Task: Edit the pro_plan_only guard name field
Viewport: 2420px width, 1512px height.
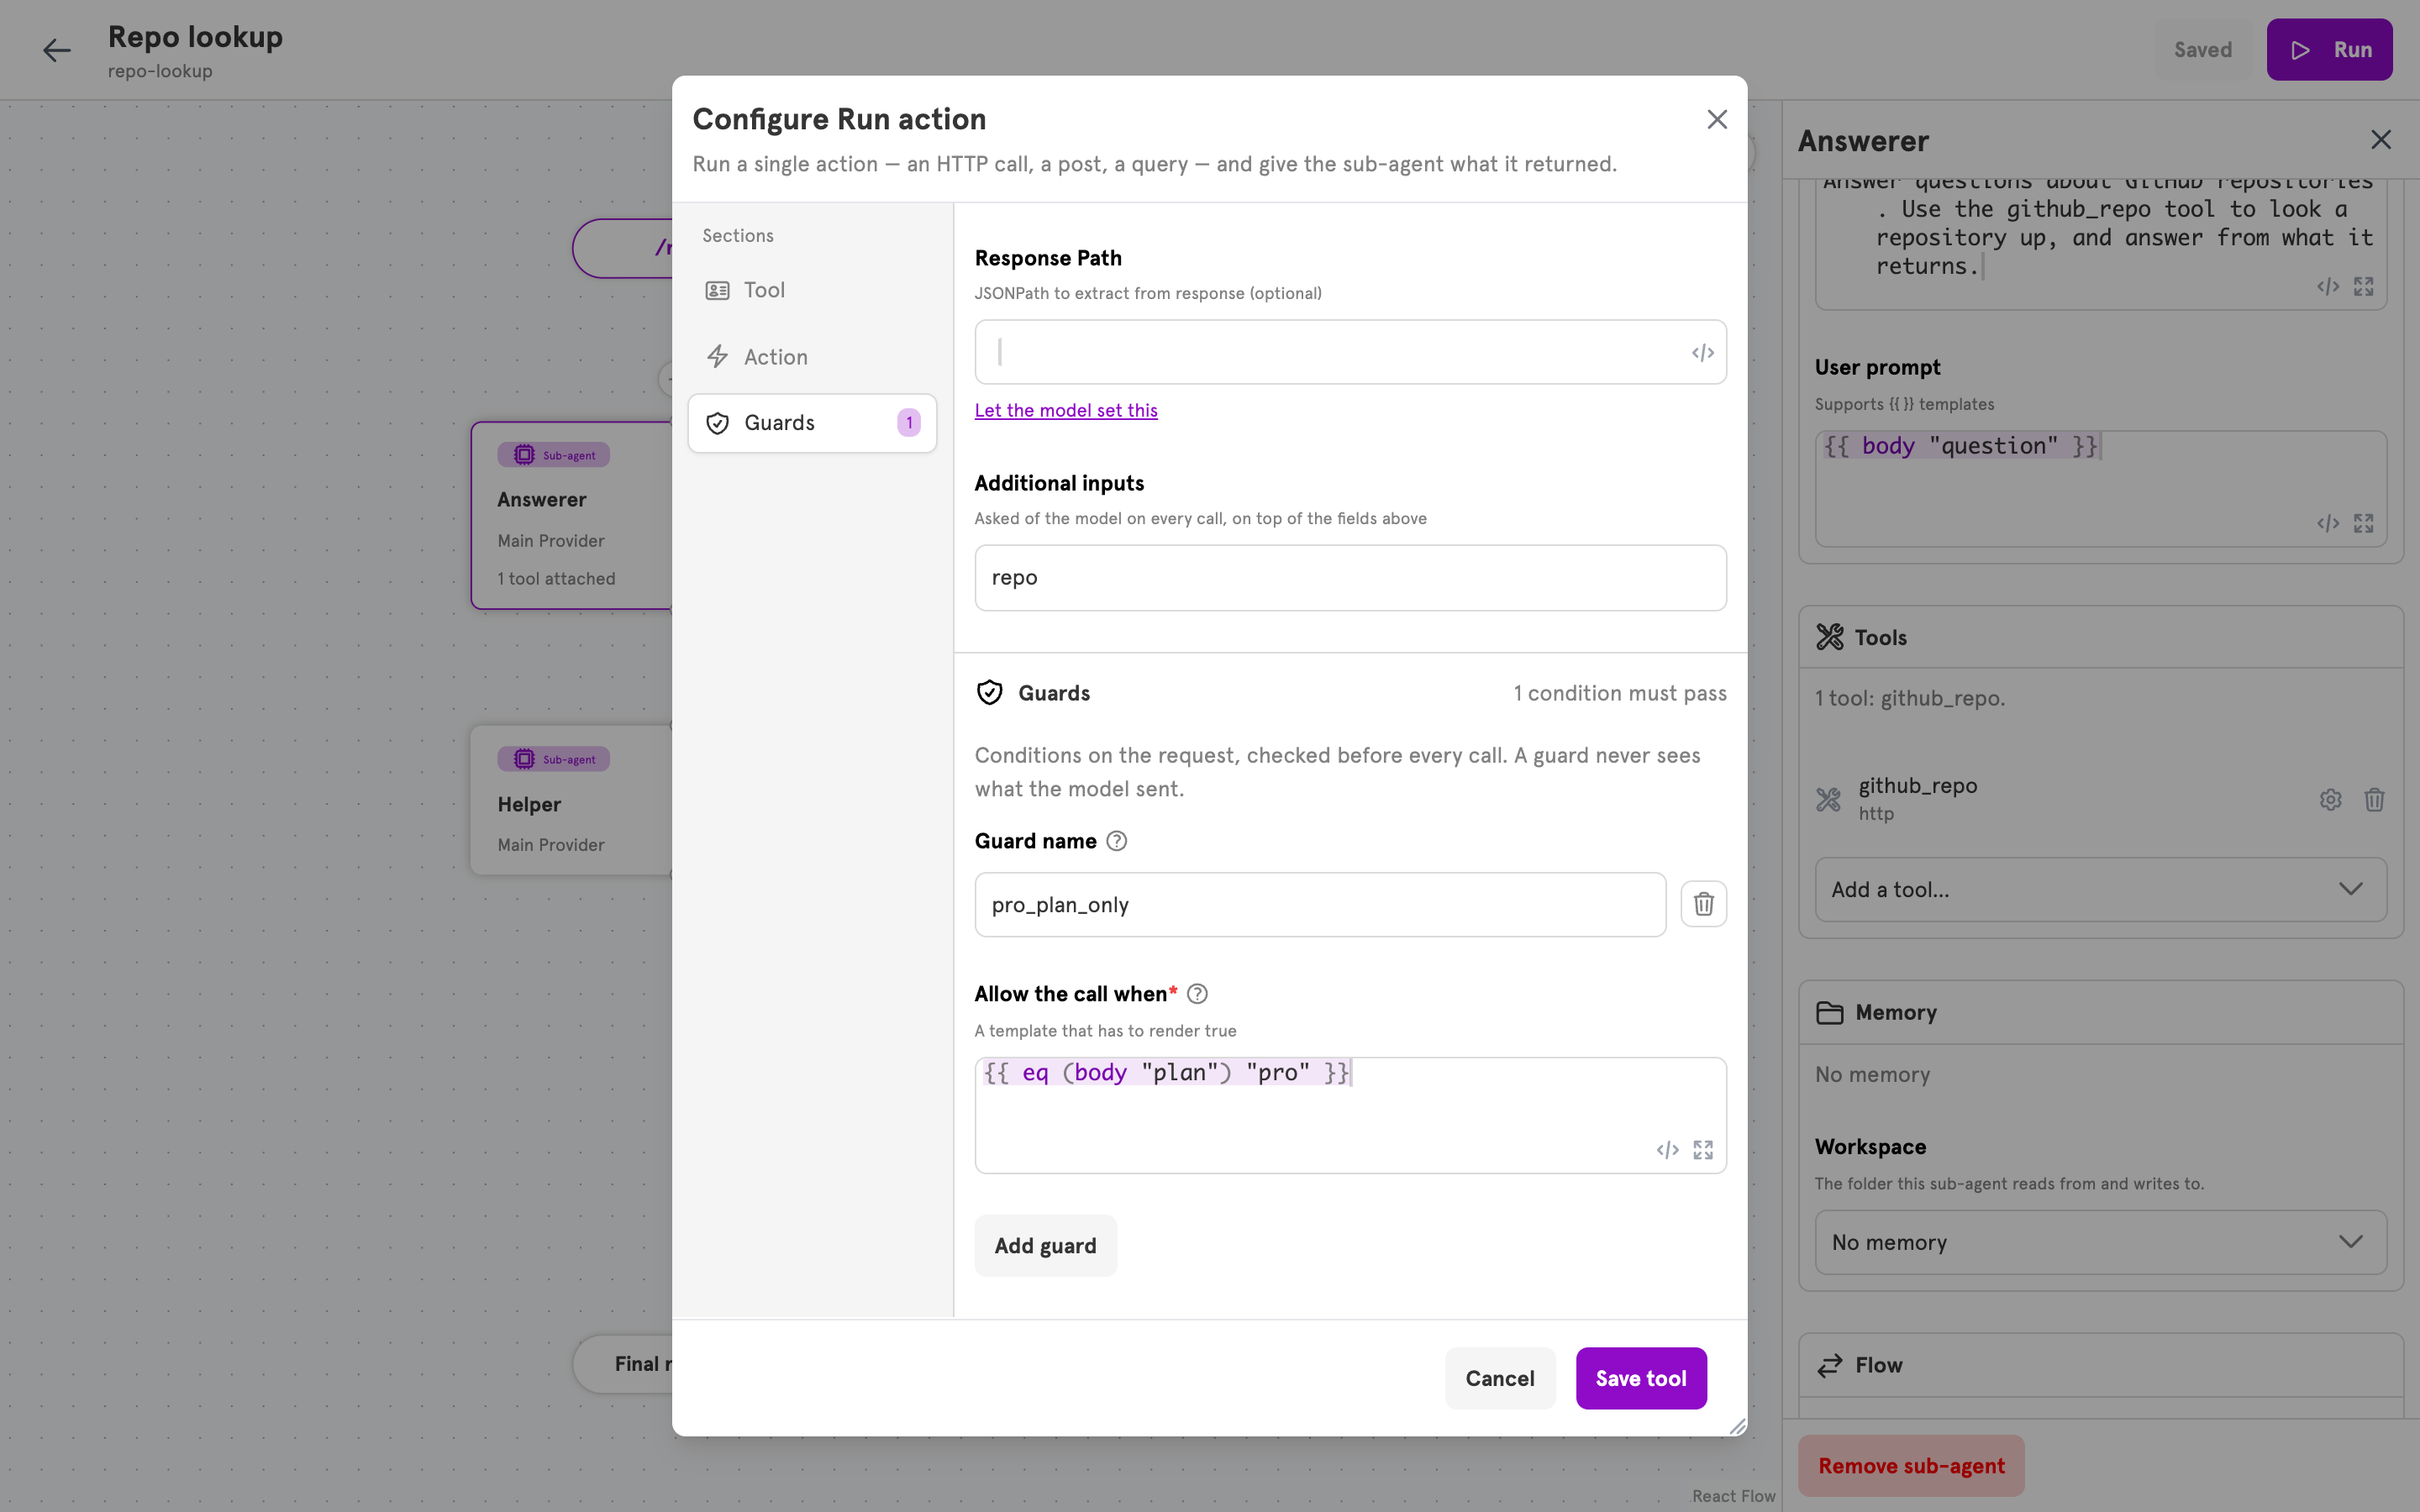Action: (x=1320, y=905)
